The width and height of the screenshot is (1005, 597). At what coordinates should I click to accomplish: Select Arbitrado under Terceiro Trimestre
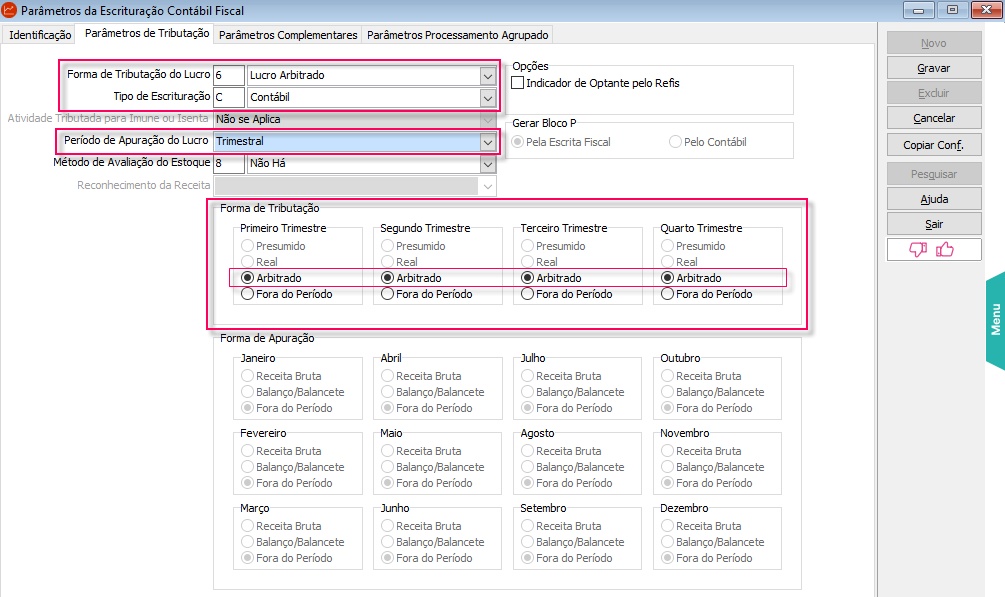527,278
